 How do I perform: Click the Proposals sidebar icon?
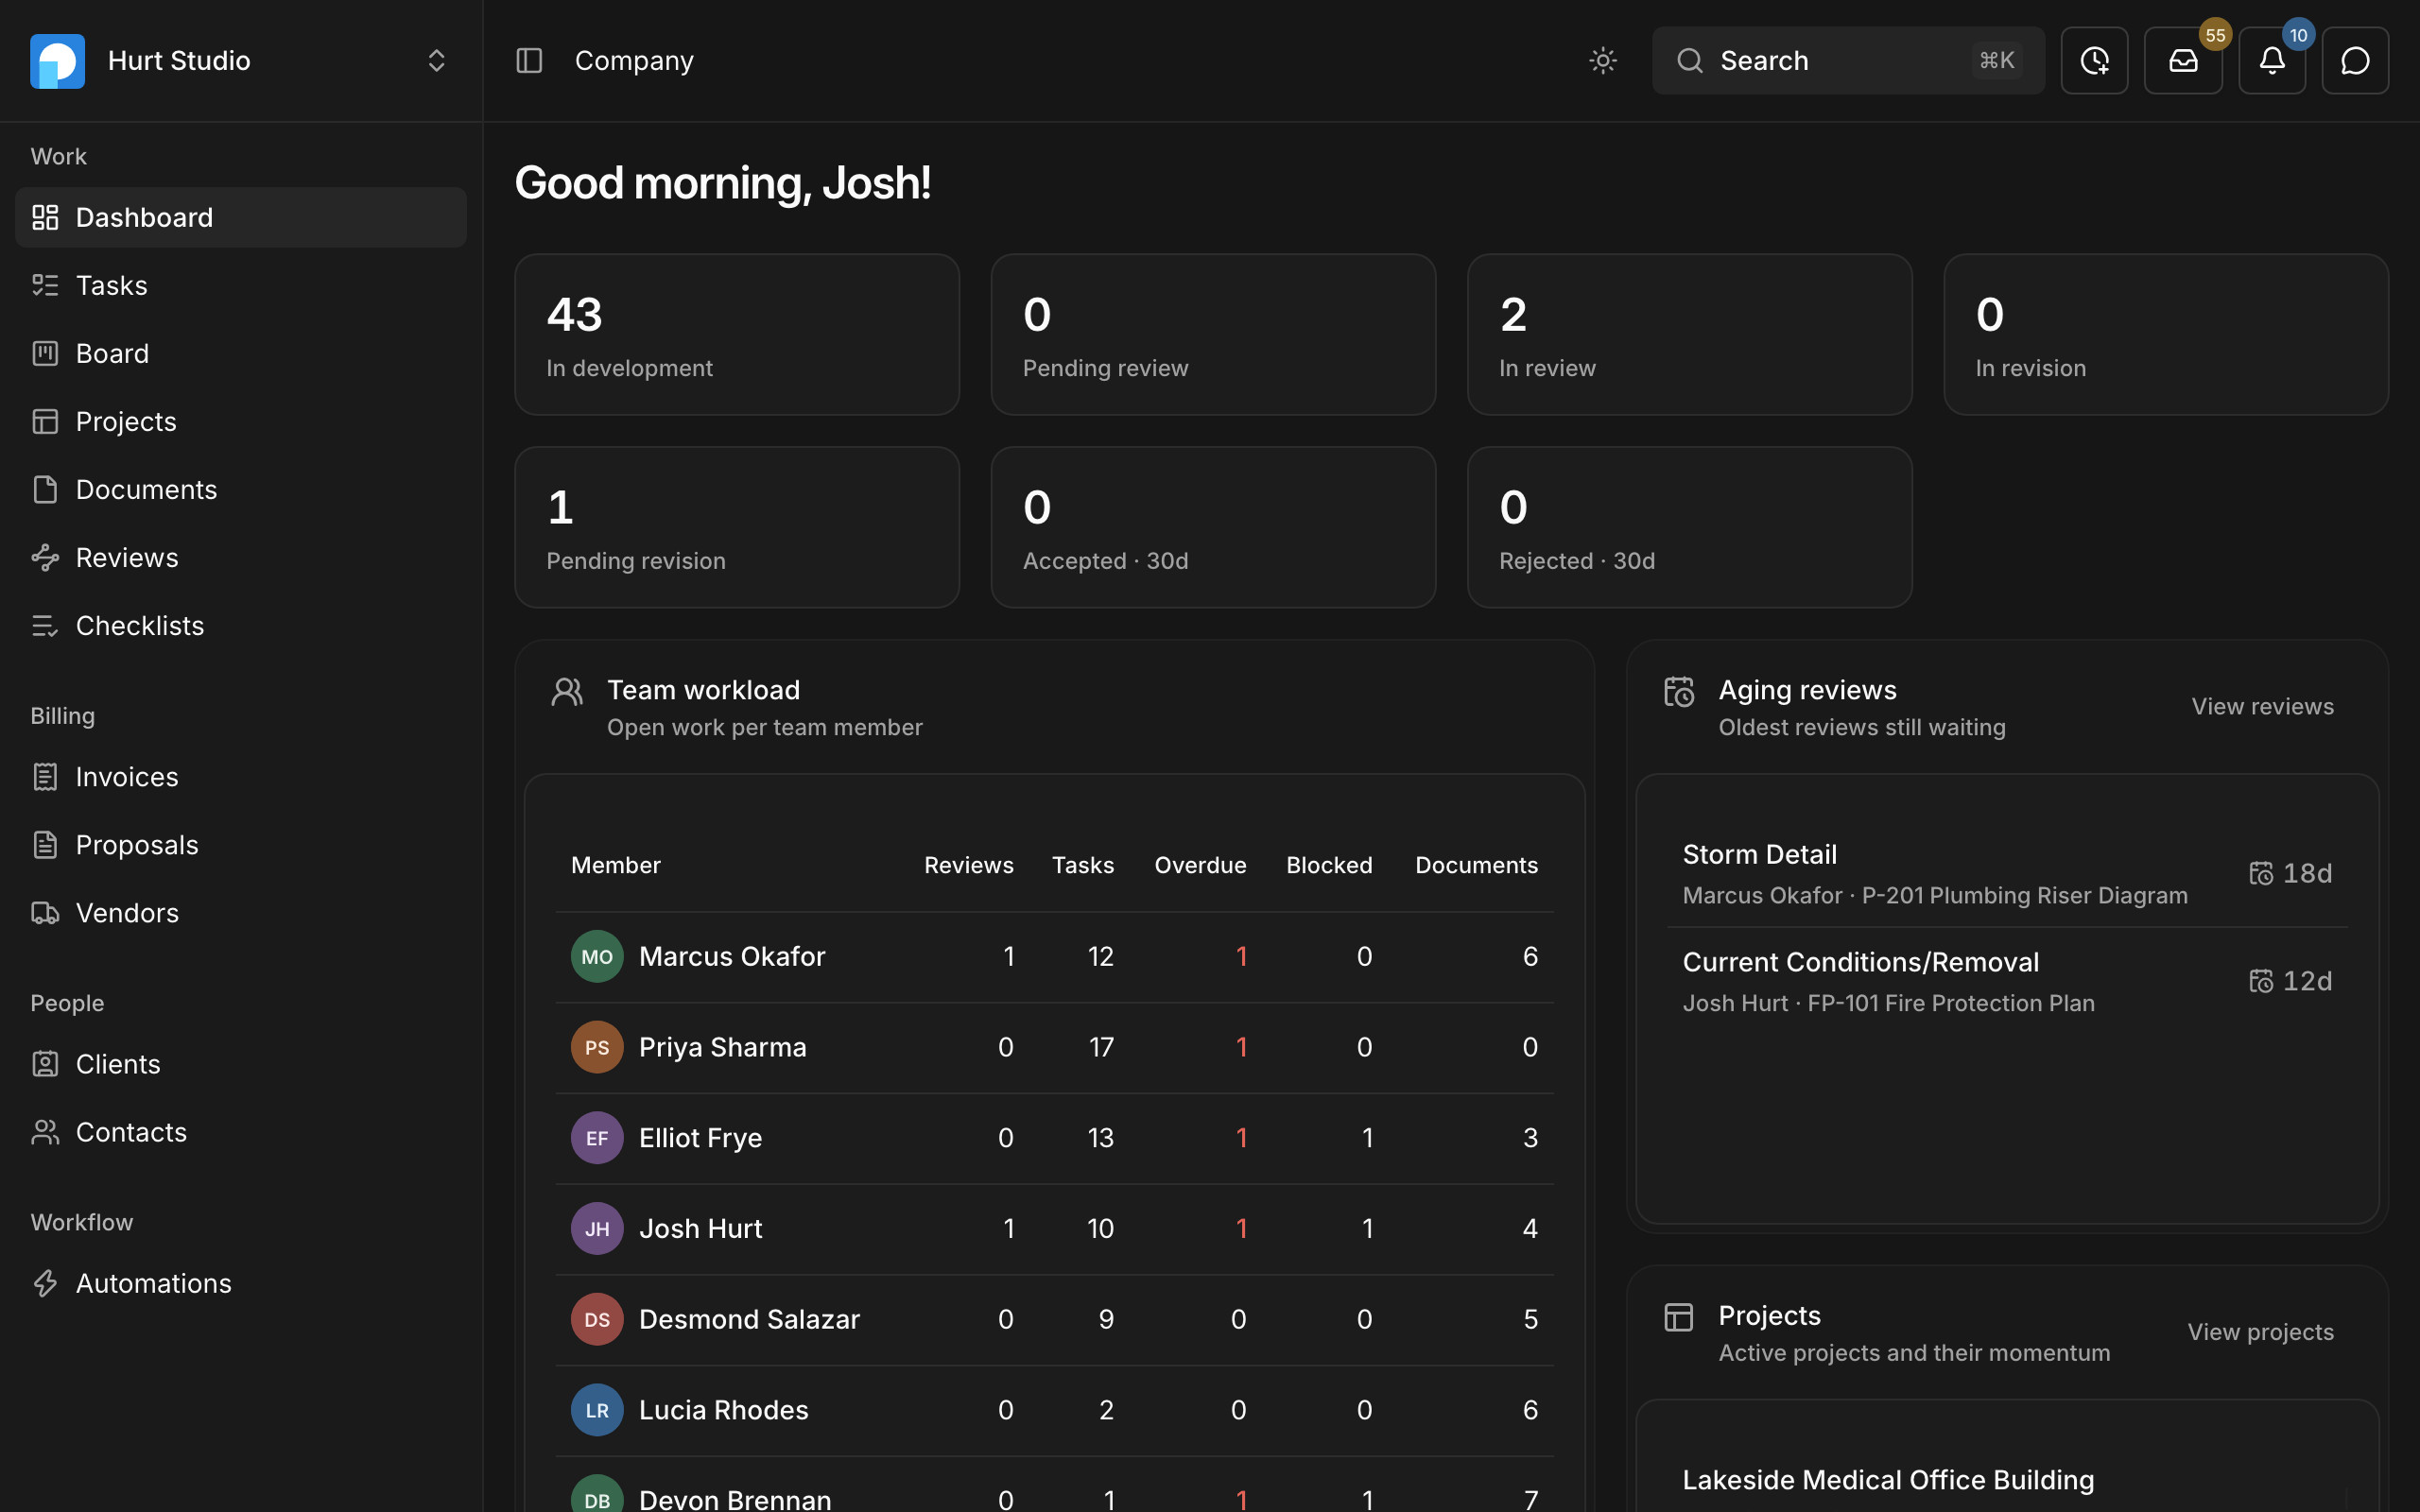pos(45,845)
